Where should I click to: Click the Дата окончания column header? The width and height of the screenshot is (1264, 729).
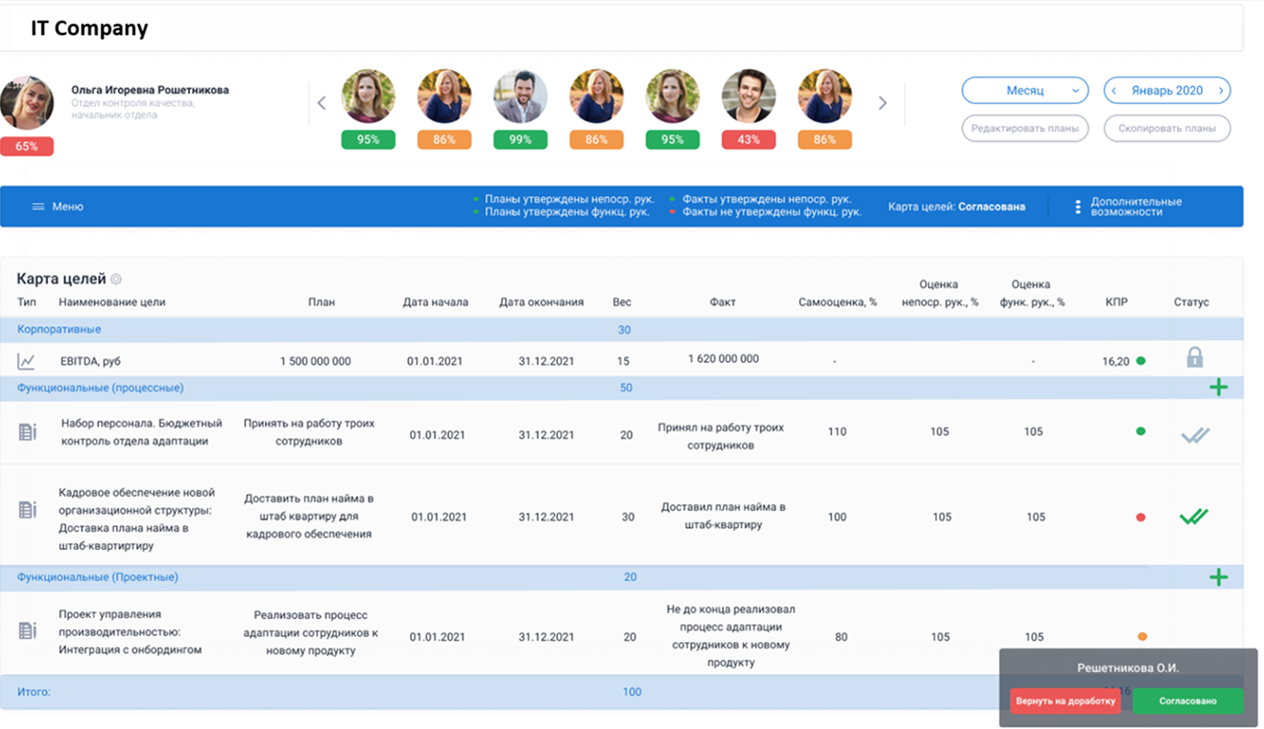pyautogui.click(x=541, y=302)
